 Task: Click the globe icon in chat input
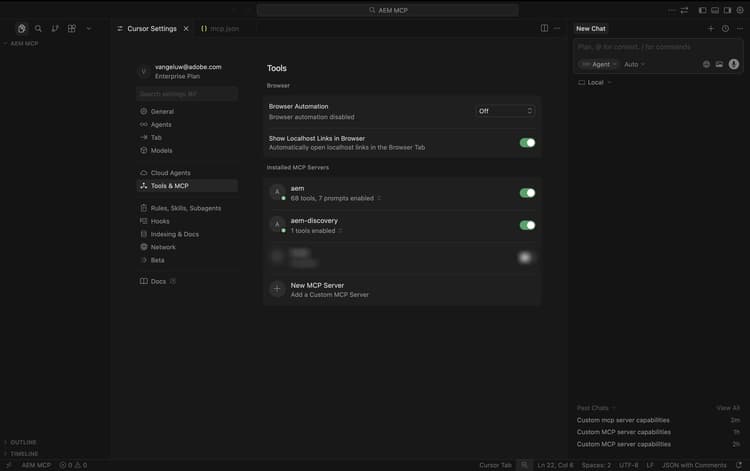click(x=706, y=64)
